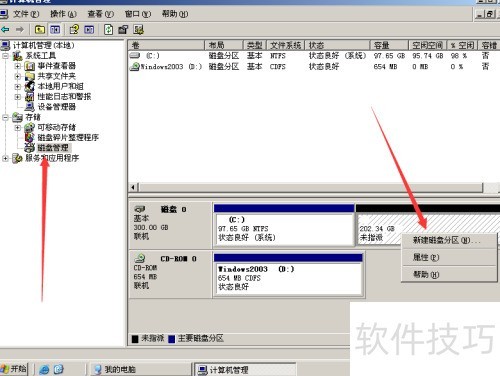Collapse the 存储 node

(6, 117)
